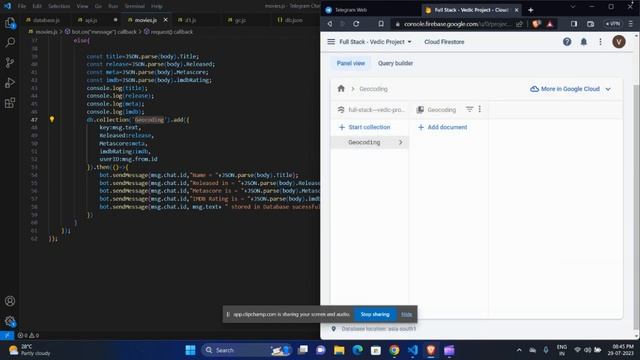Viewport: 640px width, 360px height.
Task: Click the Firestore home root icon
Action: pyautogui.click(x=341, y=89)
